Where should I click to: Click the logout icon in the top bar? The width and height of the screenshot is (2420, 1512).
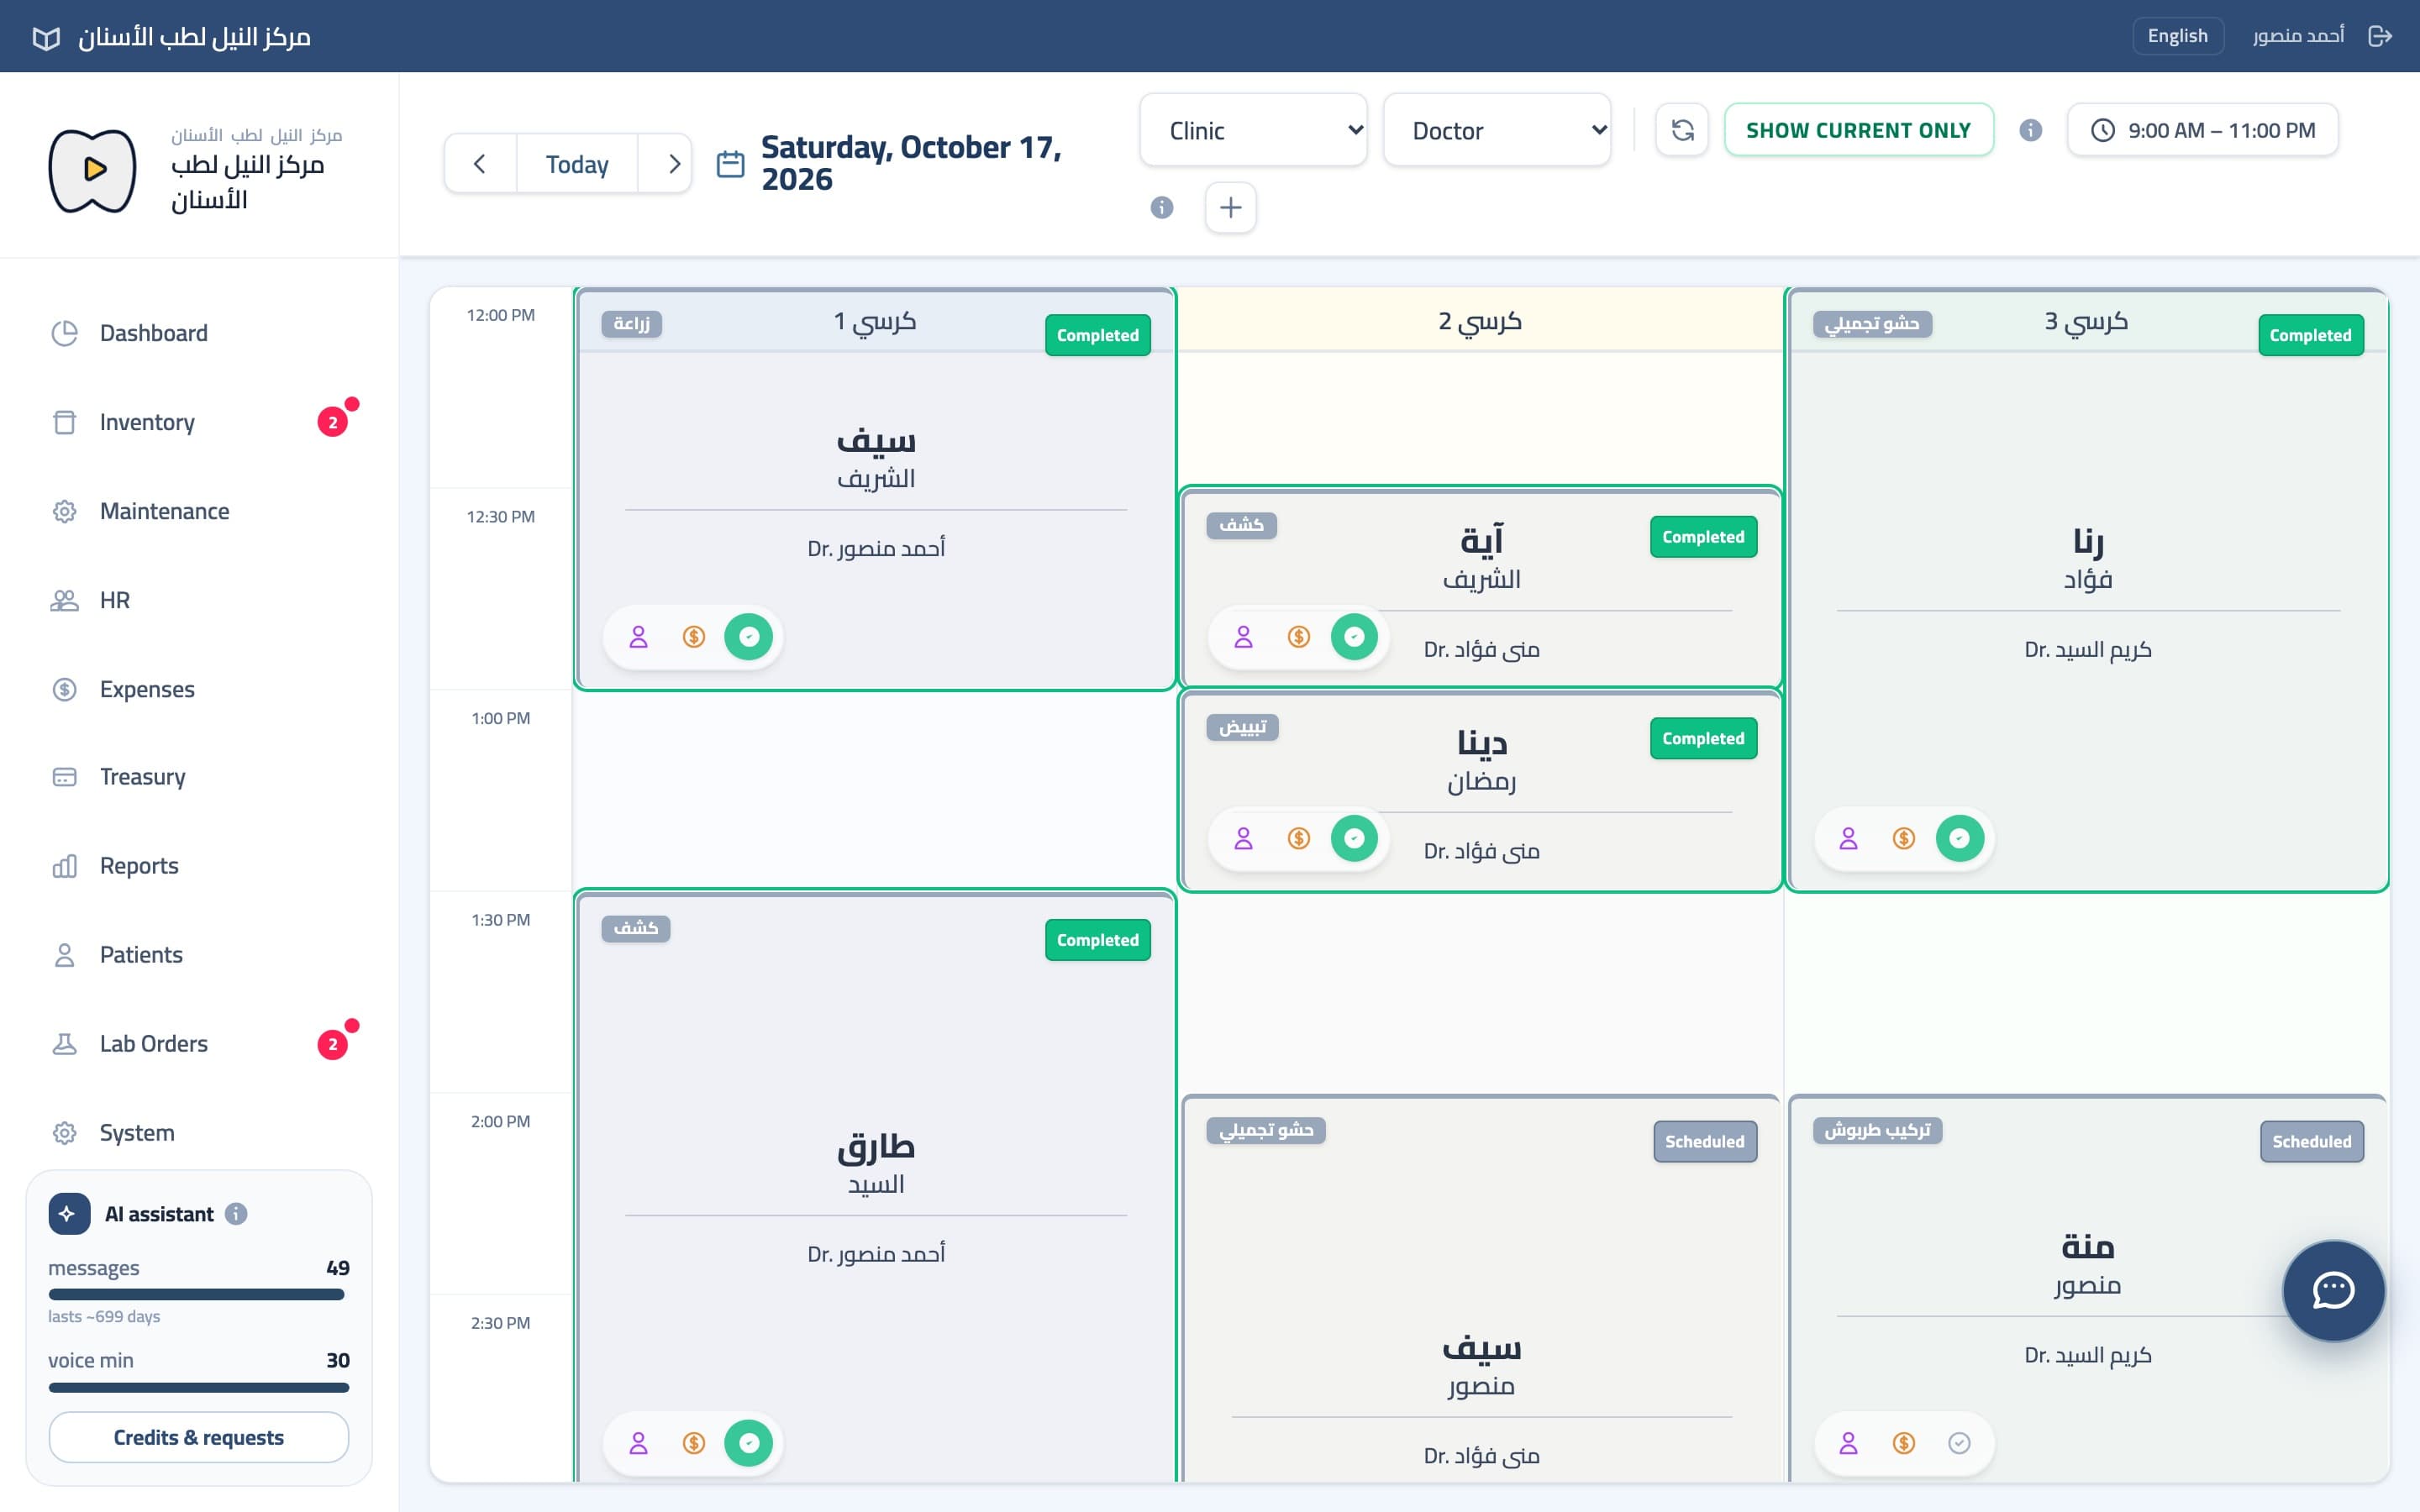[2380, 36]
